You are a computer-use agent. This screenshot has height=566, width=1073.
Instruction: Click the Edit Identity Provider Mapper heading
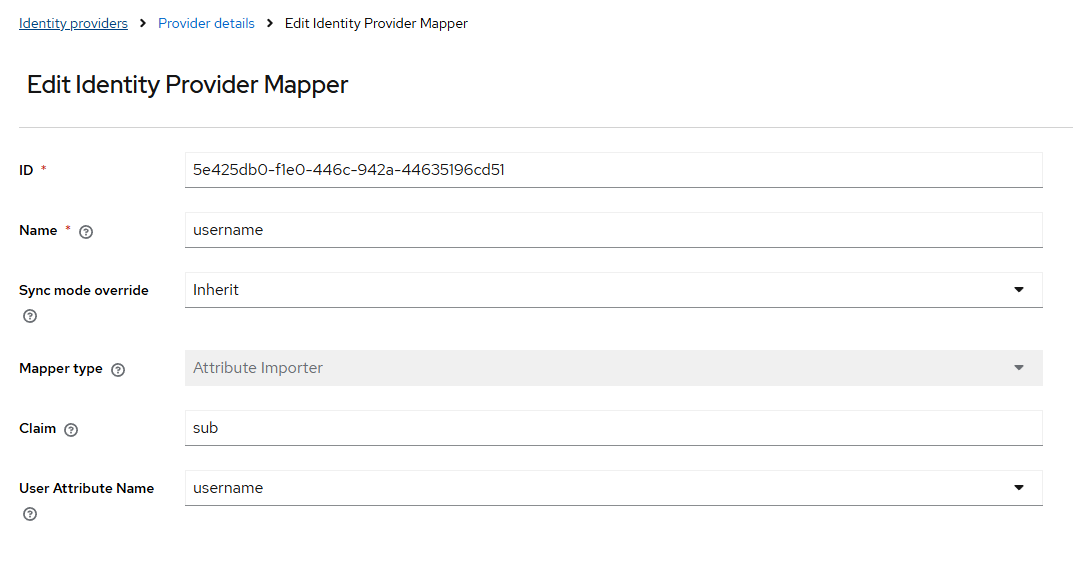coord(187,85)
